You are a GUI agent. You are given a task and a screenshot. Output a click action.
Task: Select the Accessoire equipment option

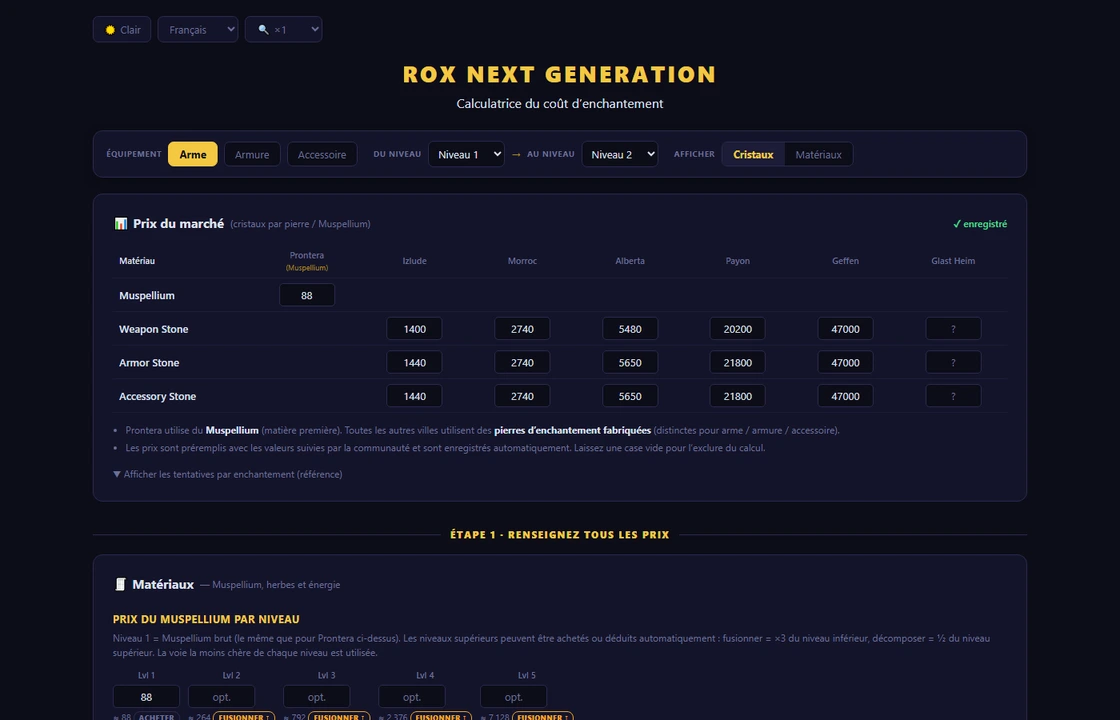pos(322,154)
